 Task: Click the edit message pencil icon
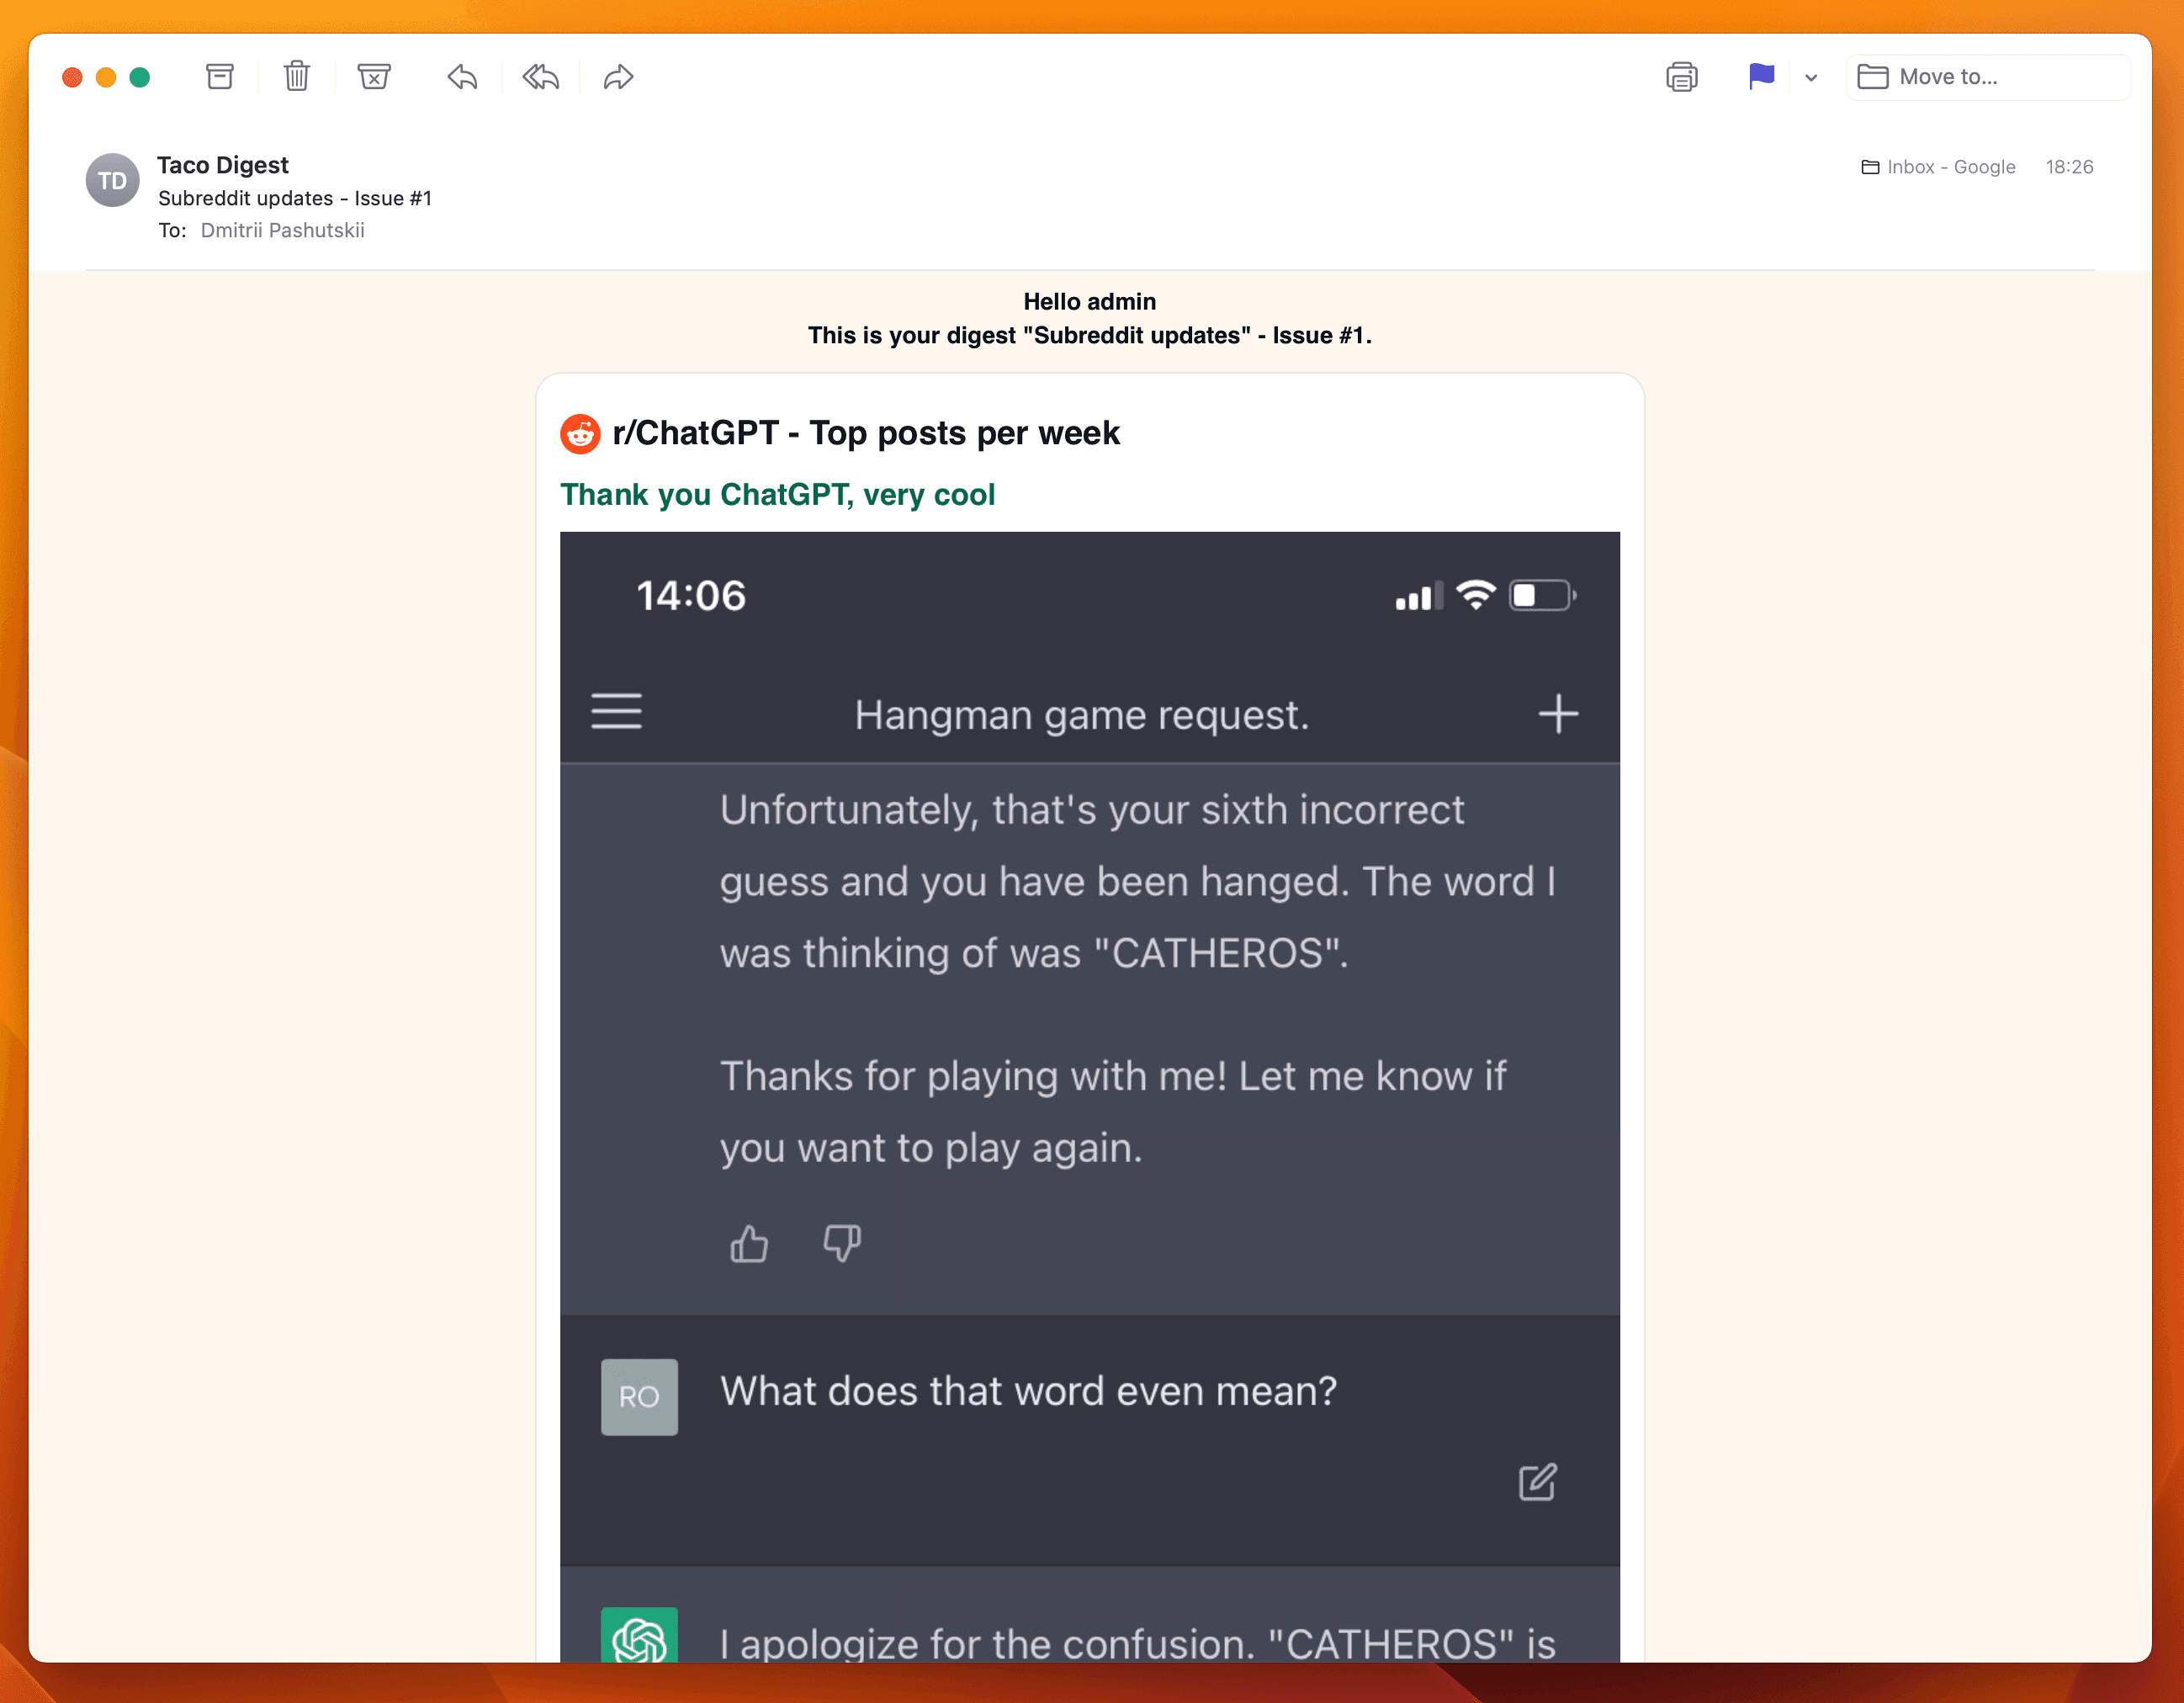pyautogui.click(x=1538, y=1482)
